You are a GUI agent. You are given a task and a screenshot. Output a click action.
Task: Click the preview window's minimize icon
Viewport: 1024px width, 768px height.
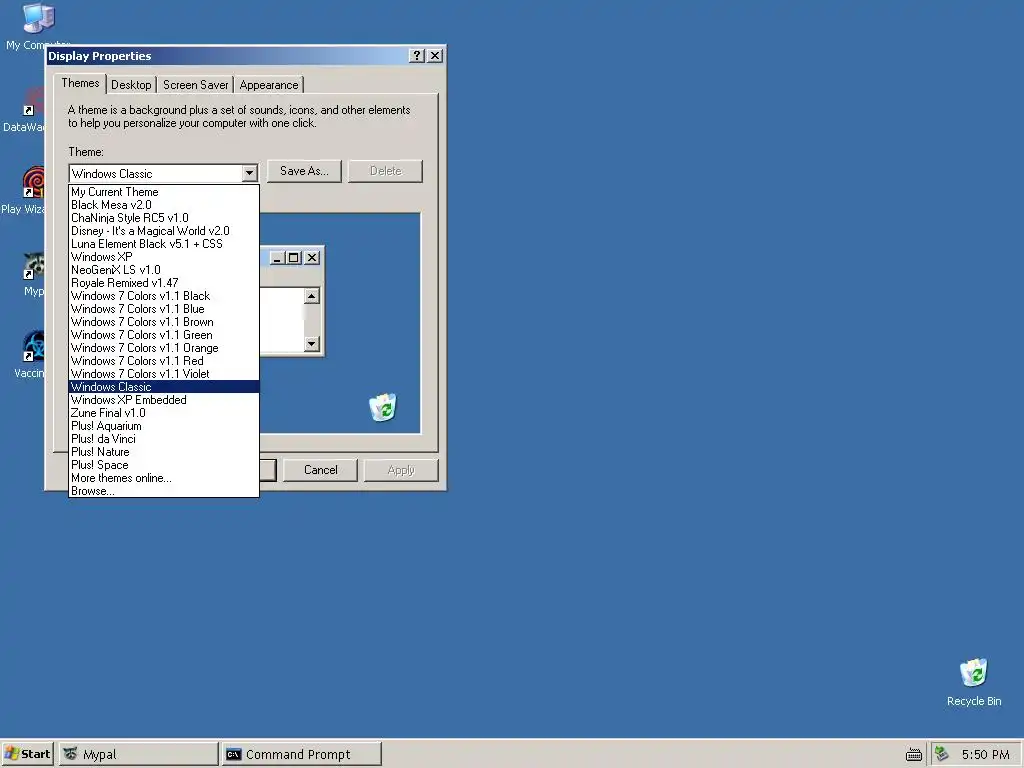(x=278, y=258)
